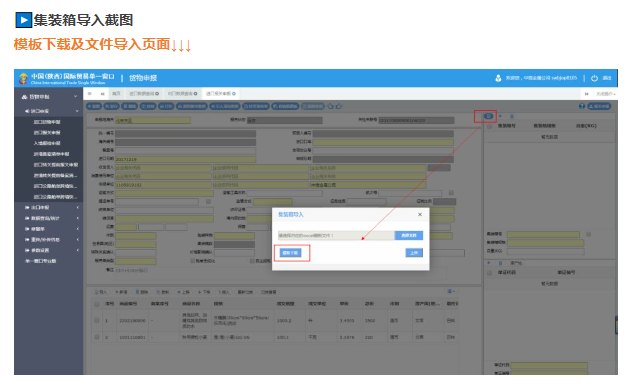Open the 进口报关申报 sidebar item

click(x=47, y=132)
